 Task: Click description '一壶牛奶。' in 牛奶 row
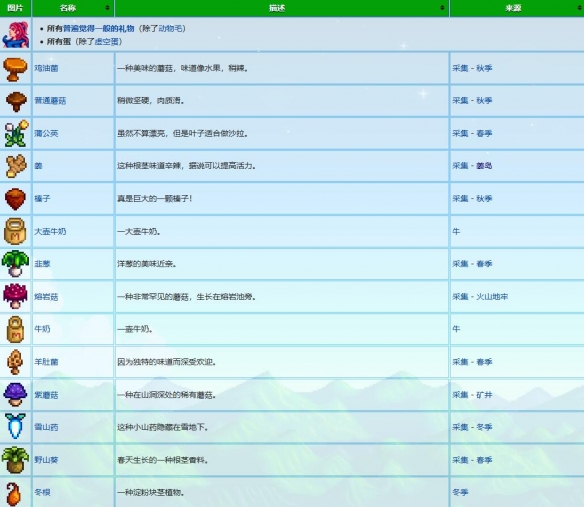(134, 329)
